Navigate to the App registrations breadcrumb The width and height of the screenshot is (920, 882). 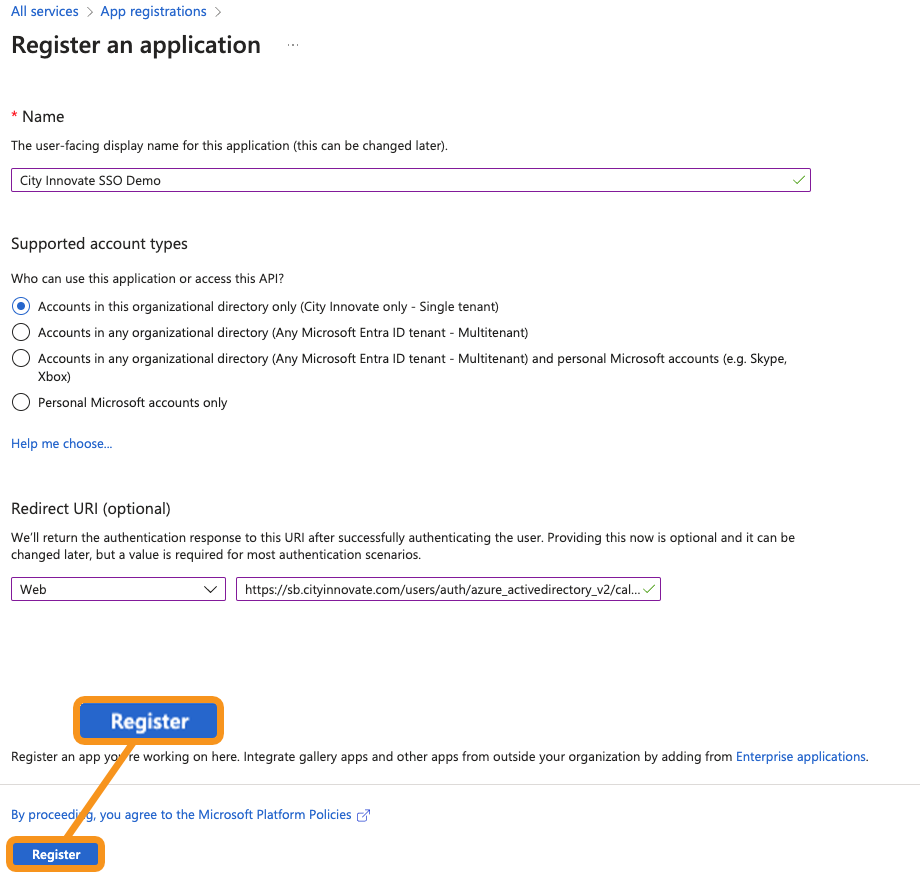pos(154,12)
